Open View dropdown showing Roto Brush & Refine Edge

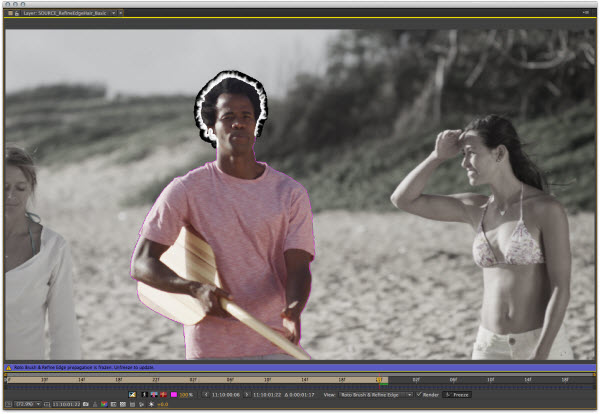point(376,394)
